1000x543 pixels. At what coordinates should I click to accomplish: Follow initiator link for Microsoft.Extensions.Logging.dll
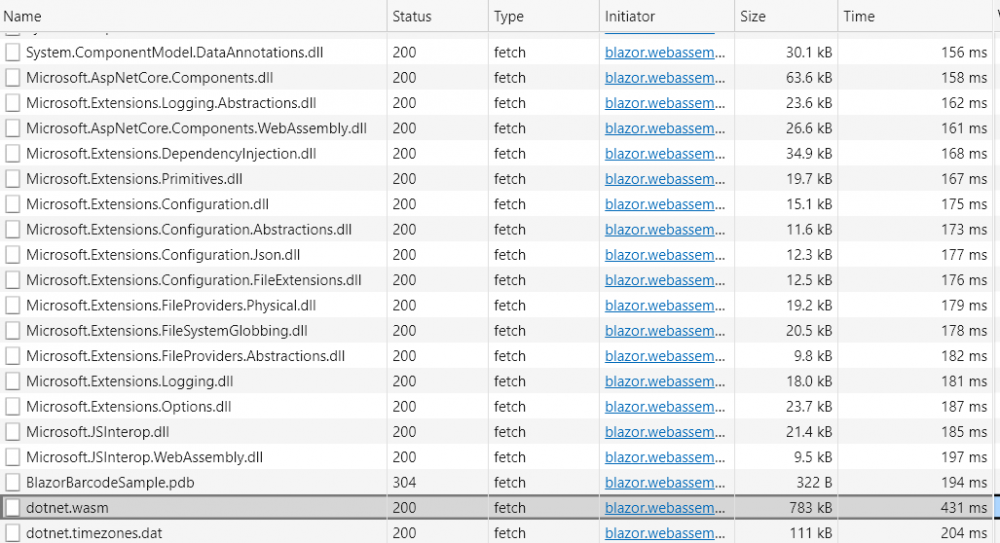(x=665, y=381)
